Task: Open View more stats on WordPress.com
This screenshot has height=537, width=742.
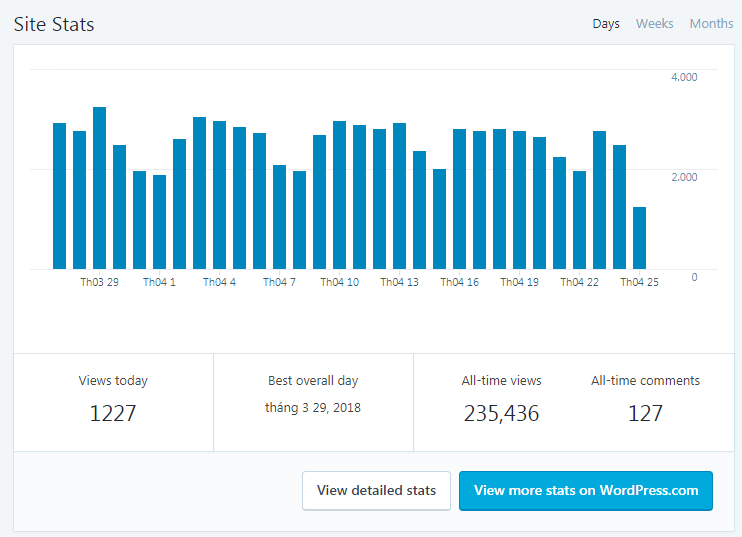Action: pyautogui.click(x=585, y=491)
